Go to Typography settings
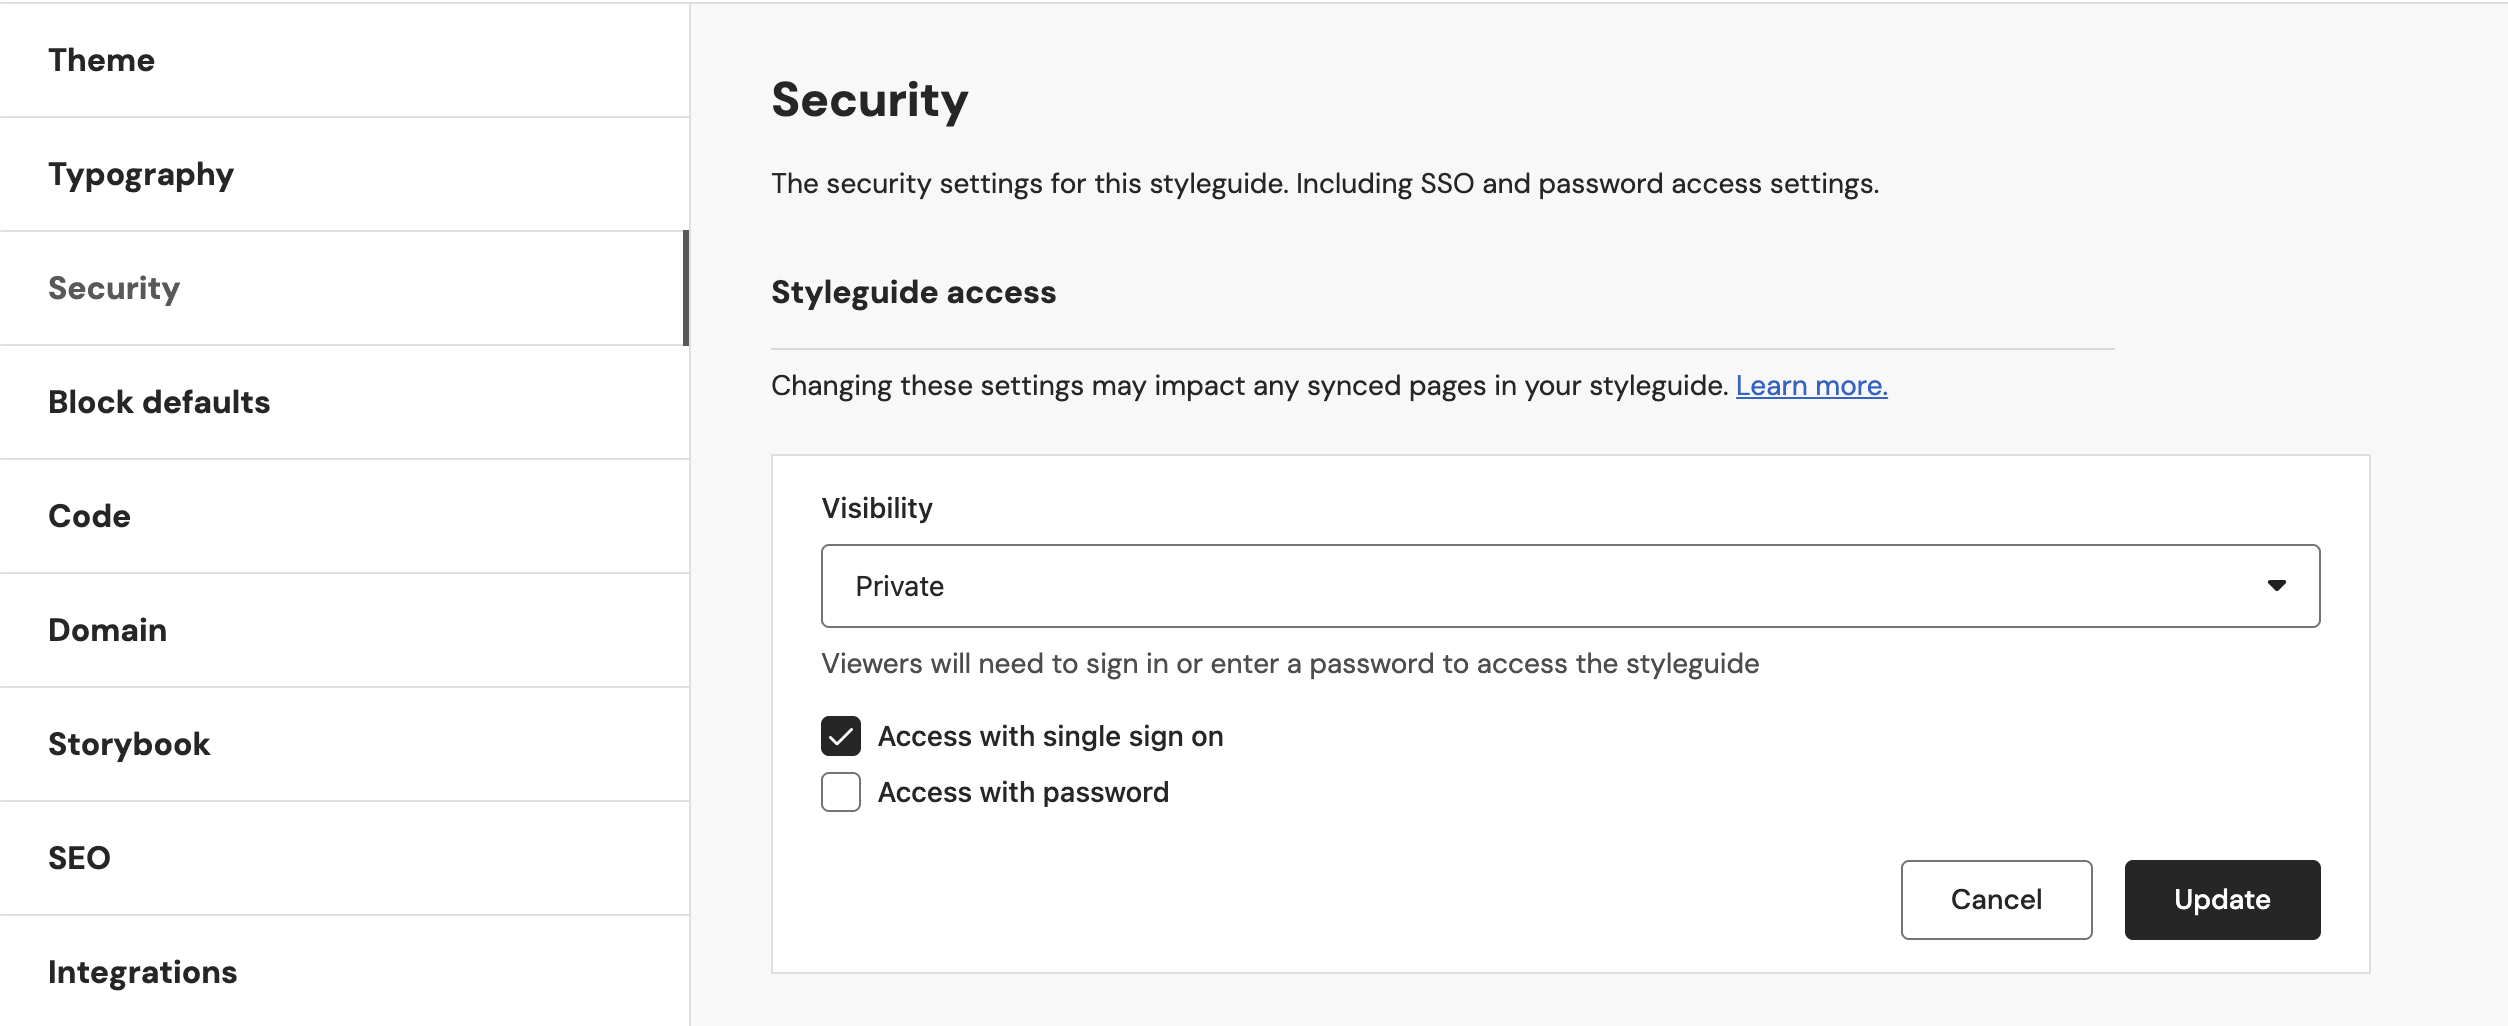 tap(141, 174)
